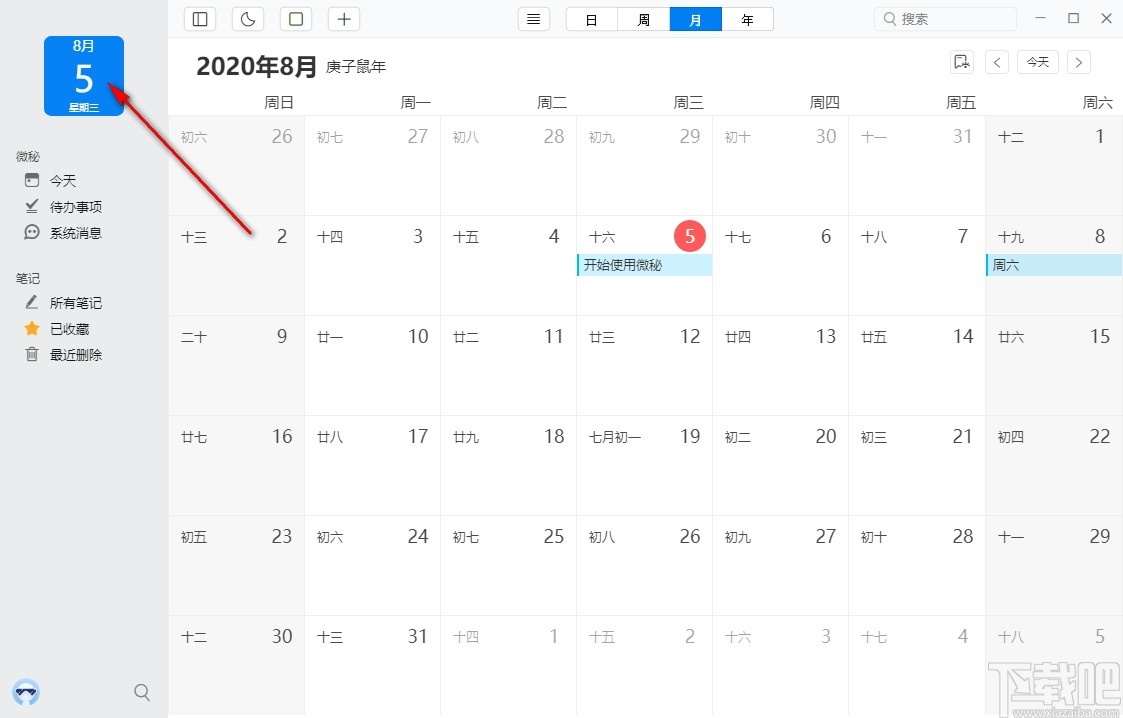The image size is (1123, 718).
Task: Add a new event with plus icon
Action: tap(344, 19)
